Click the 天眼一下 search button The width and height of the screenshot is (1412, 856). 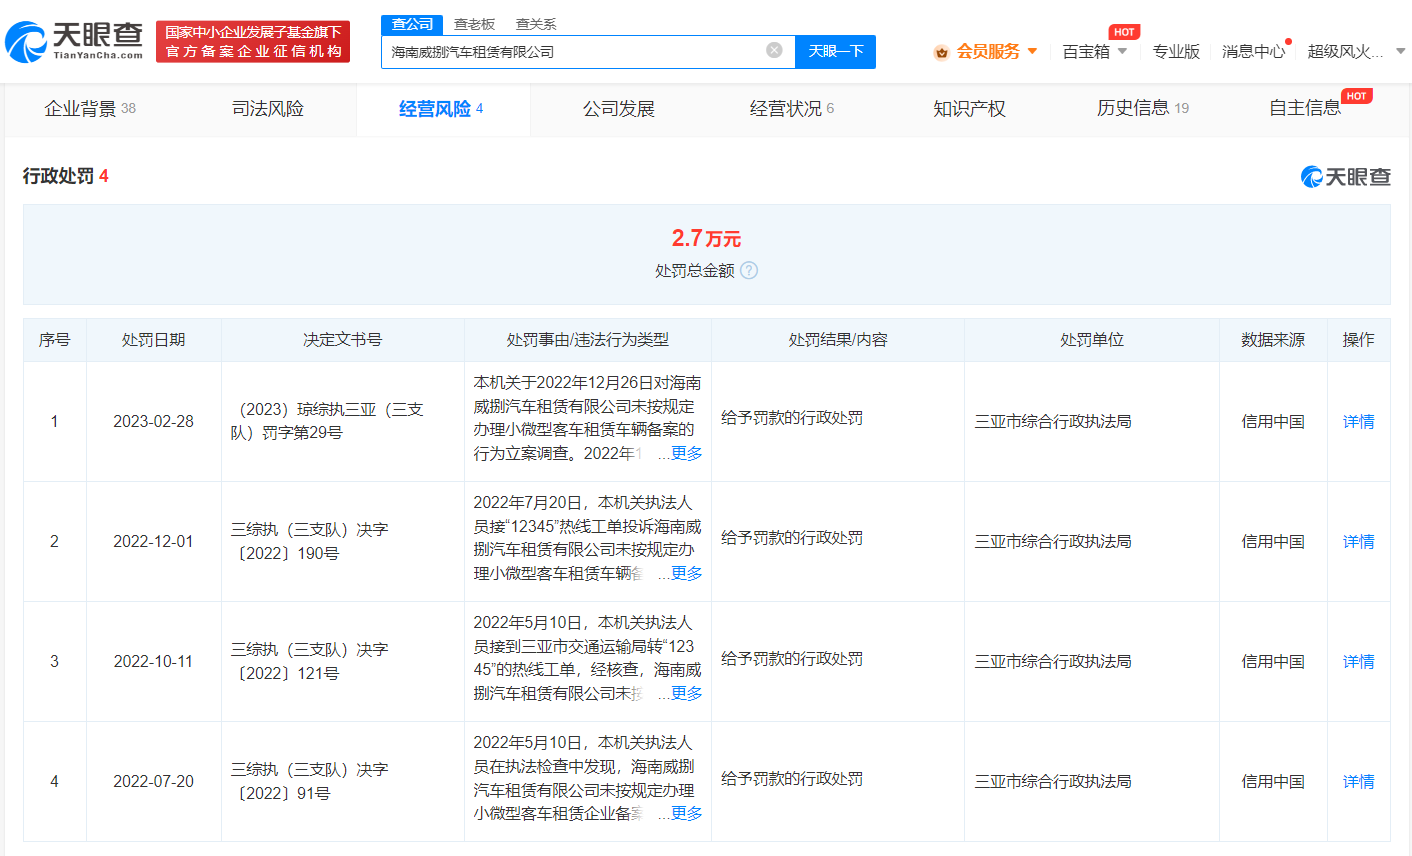pos(835,50)
